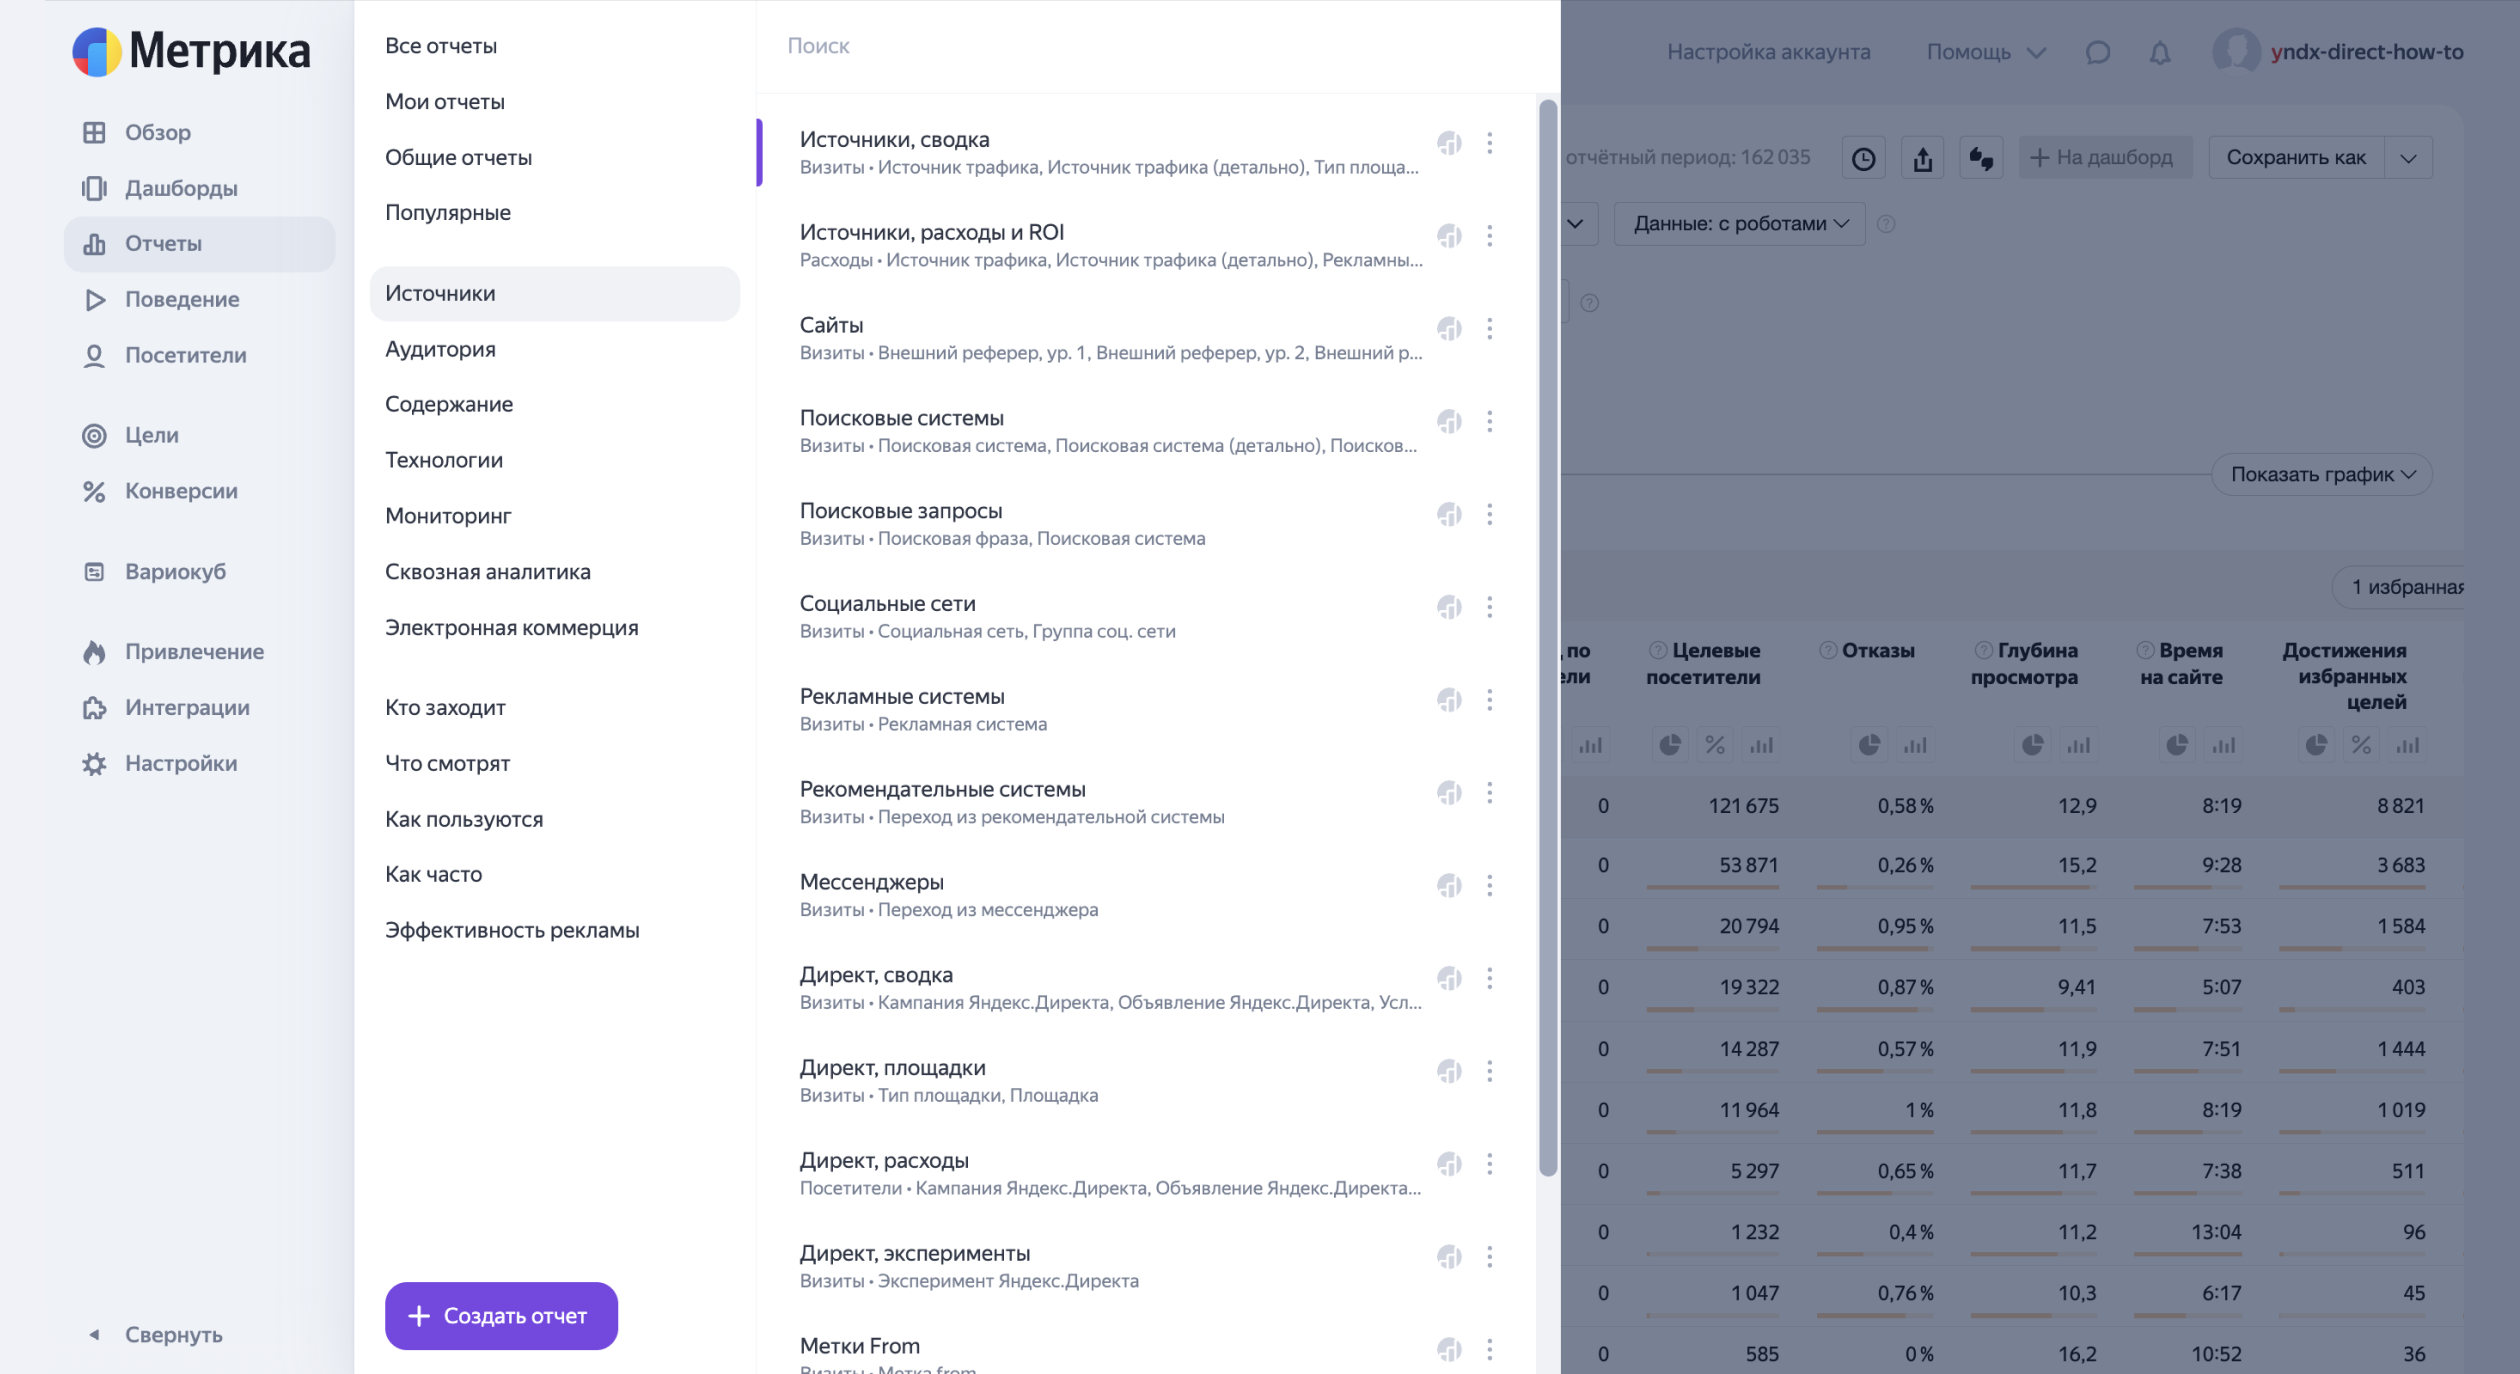Open the Посетители person icon
This screenshot has width=2520, height=1374.
coord(94,355)
